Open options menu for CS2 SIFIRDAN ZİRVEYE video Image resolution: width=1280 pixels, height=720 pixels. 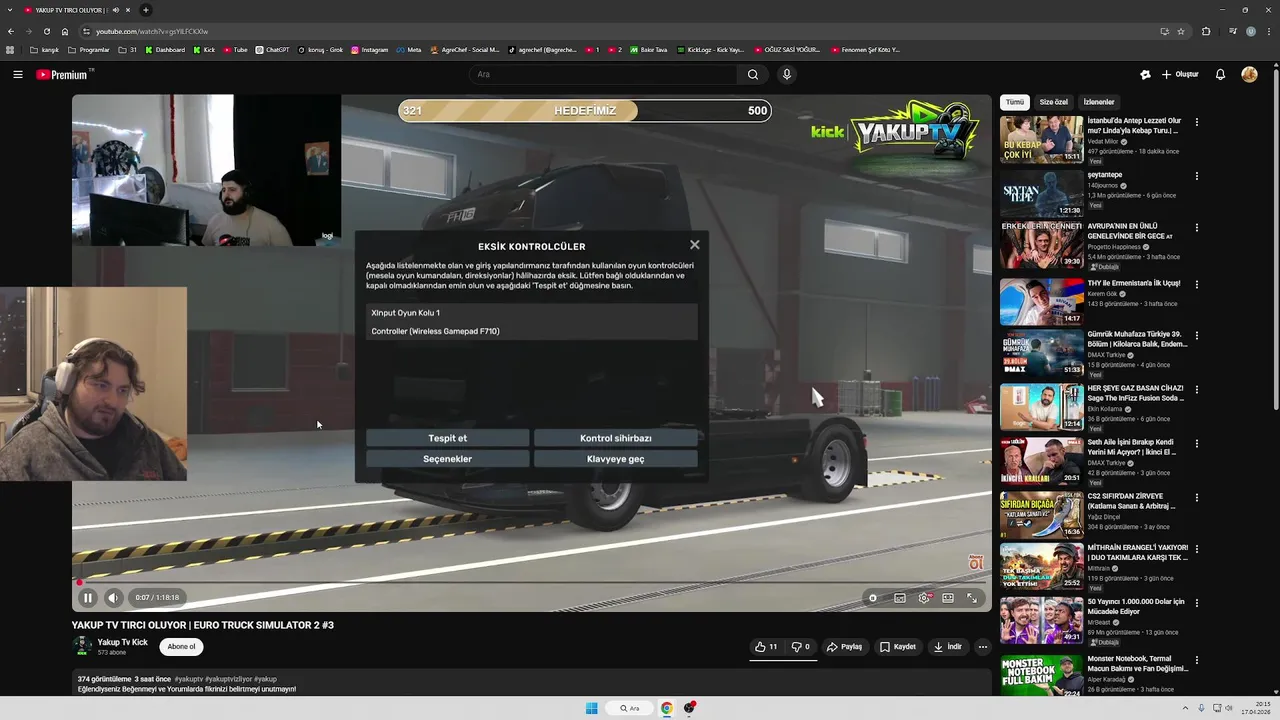pos(1197,498)
